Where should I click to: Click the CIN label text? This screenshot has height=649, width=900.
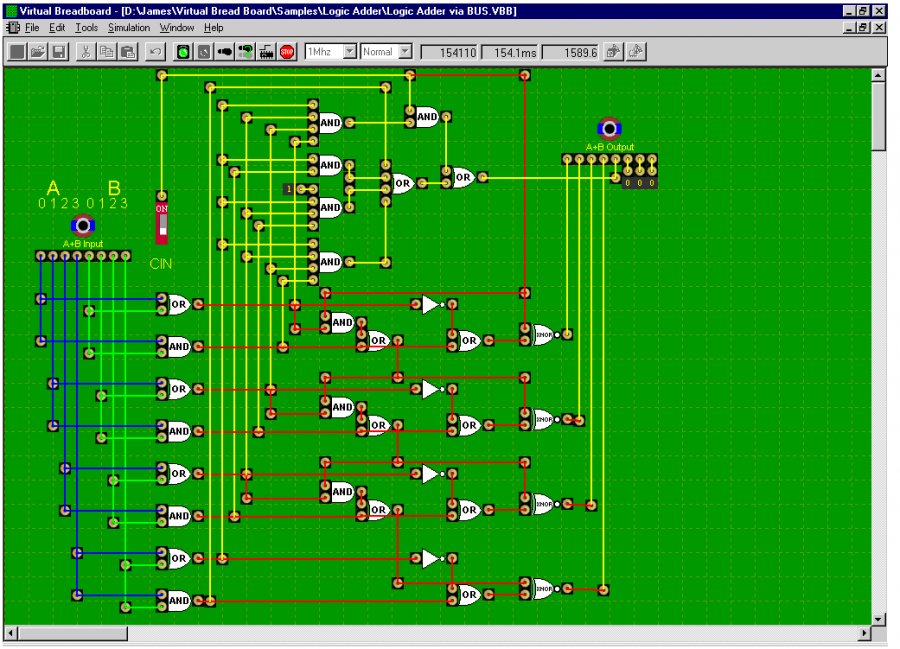coord(161,264)
